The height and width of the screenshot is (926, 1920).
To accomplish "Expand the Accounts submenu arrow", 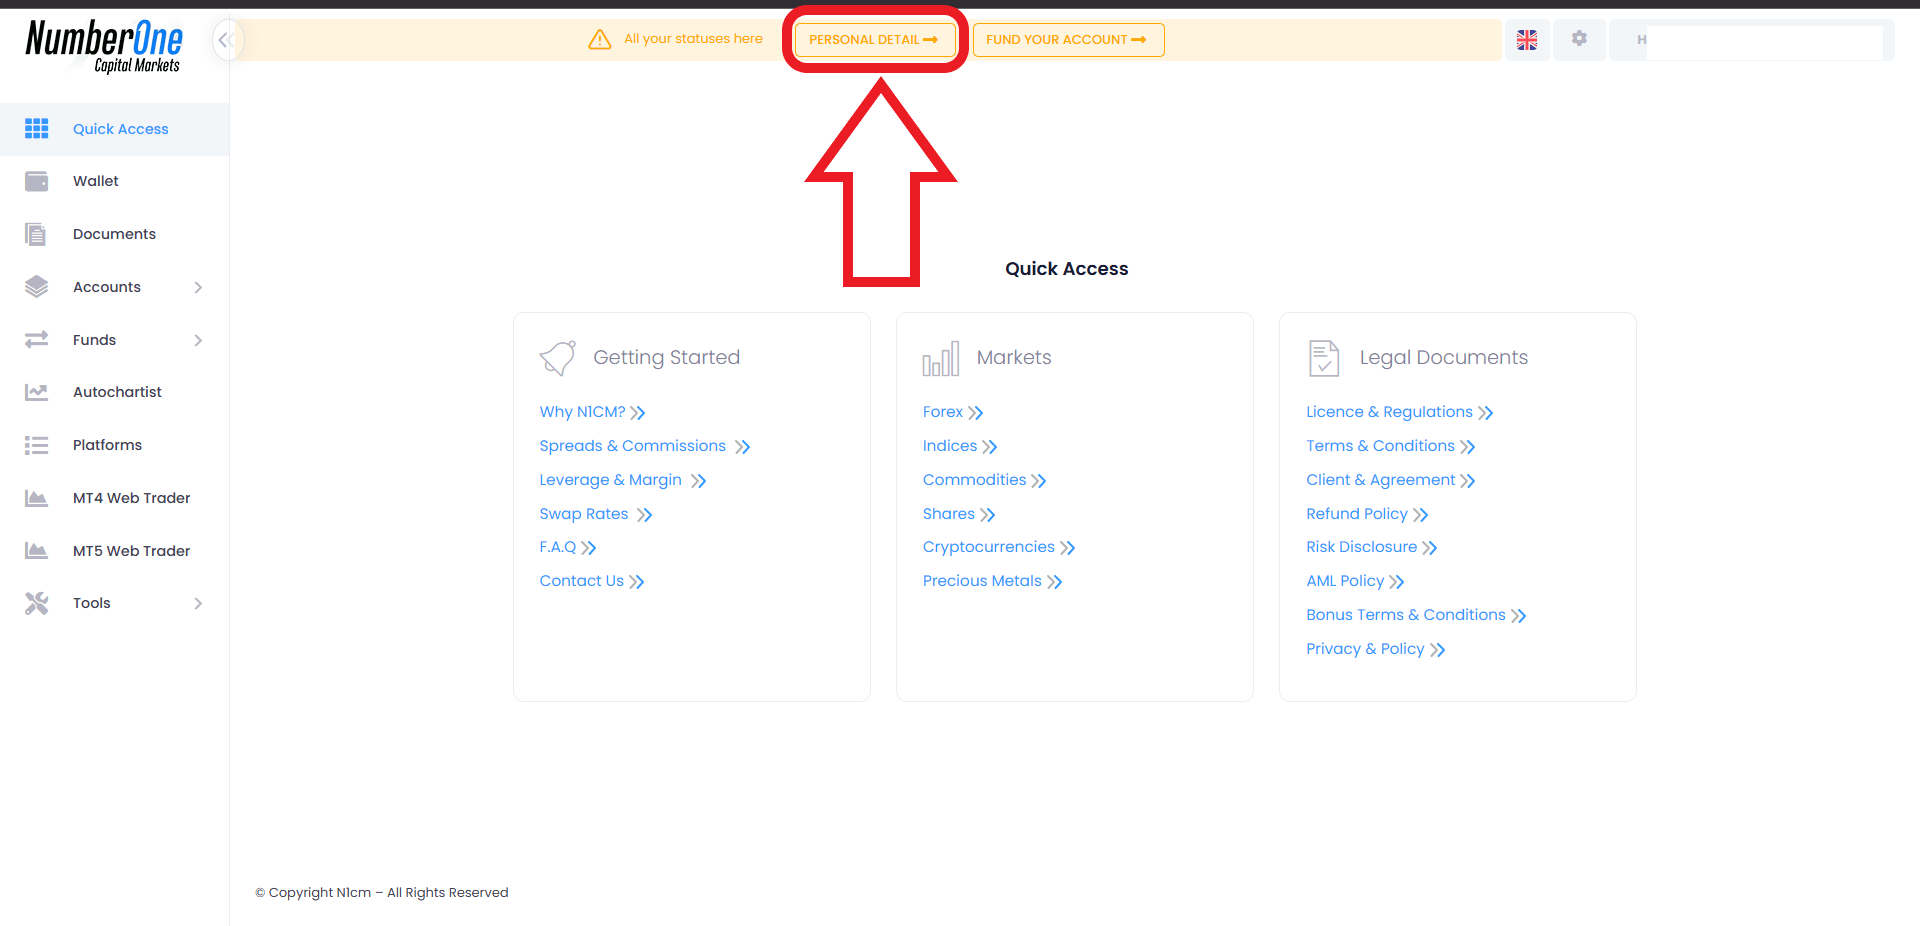I will point(198,288).
